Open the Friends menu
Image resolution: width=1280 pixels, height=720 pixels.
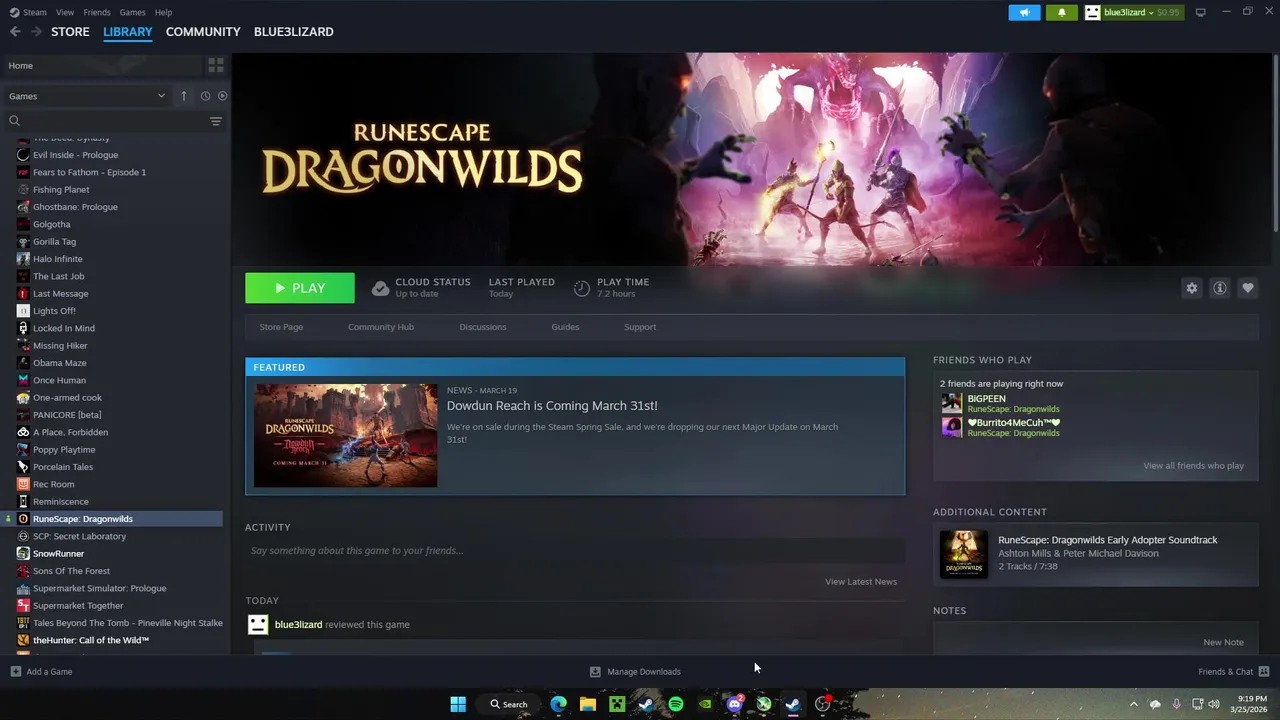click(97, 12)
